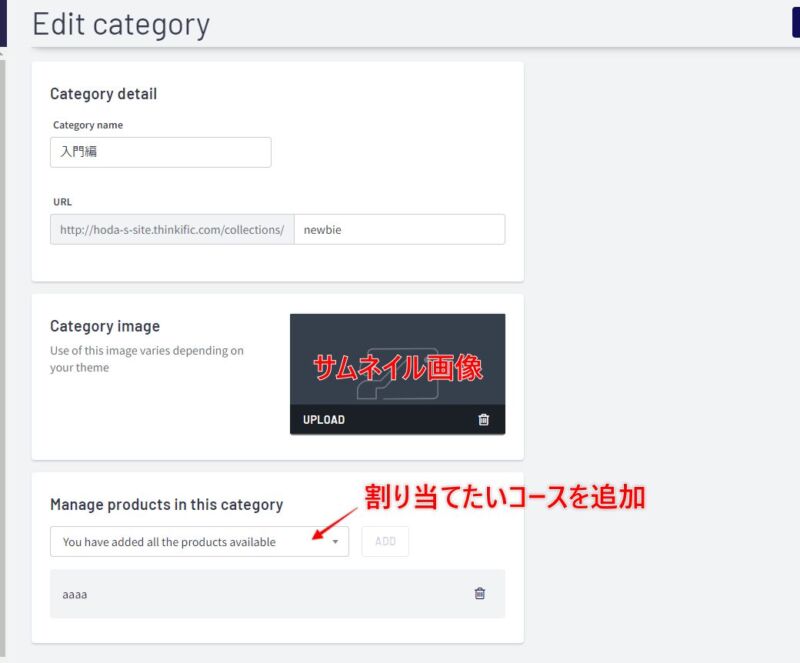The image size is (800, 663).
Task: Open the products dropdown to add a course
Action: click(199, 542)
